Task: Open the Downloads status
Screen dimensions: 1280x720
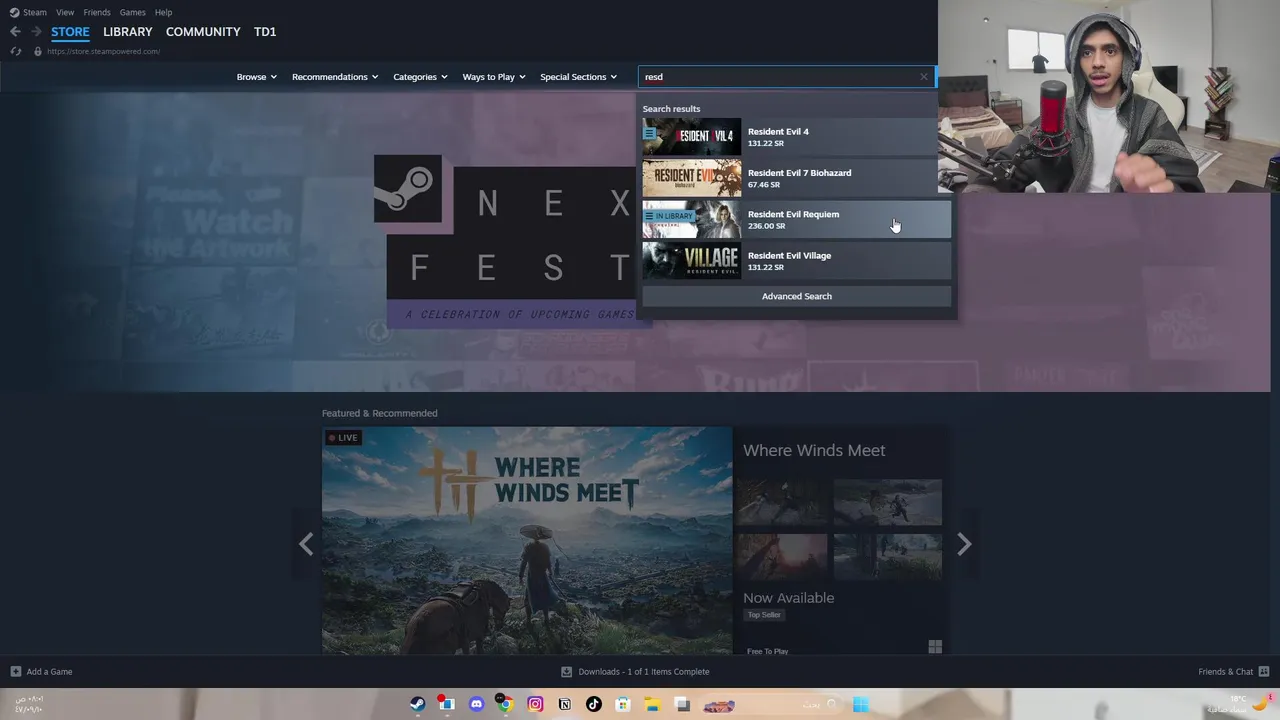Action: coord(635,672)
